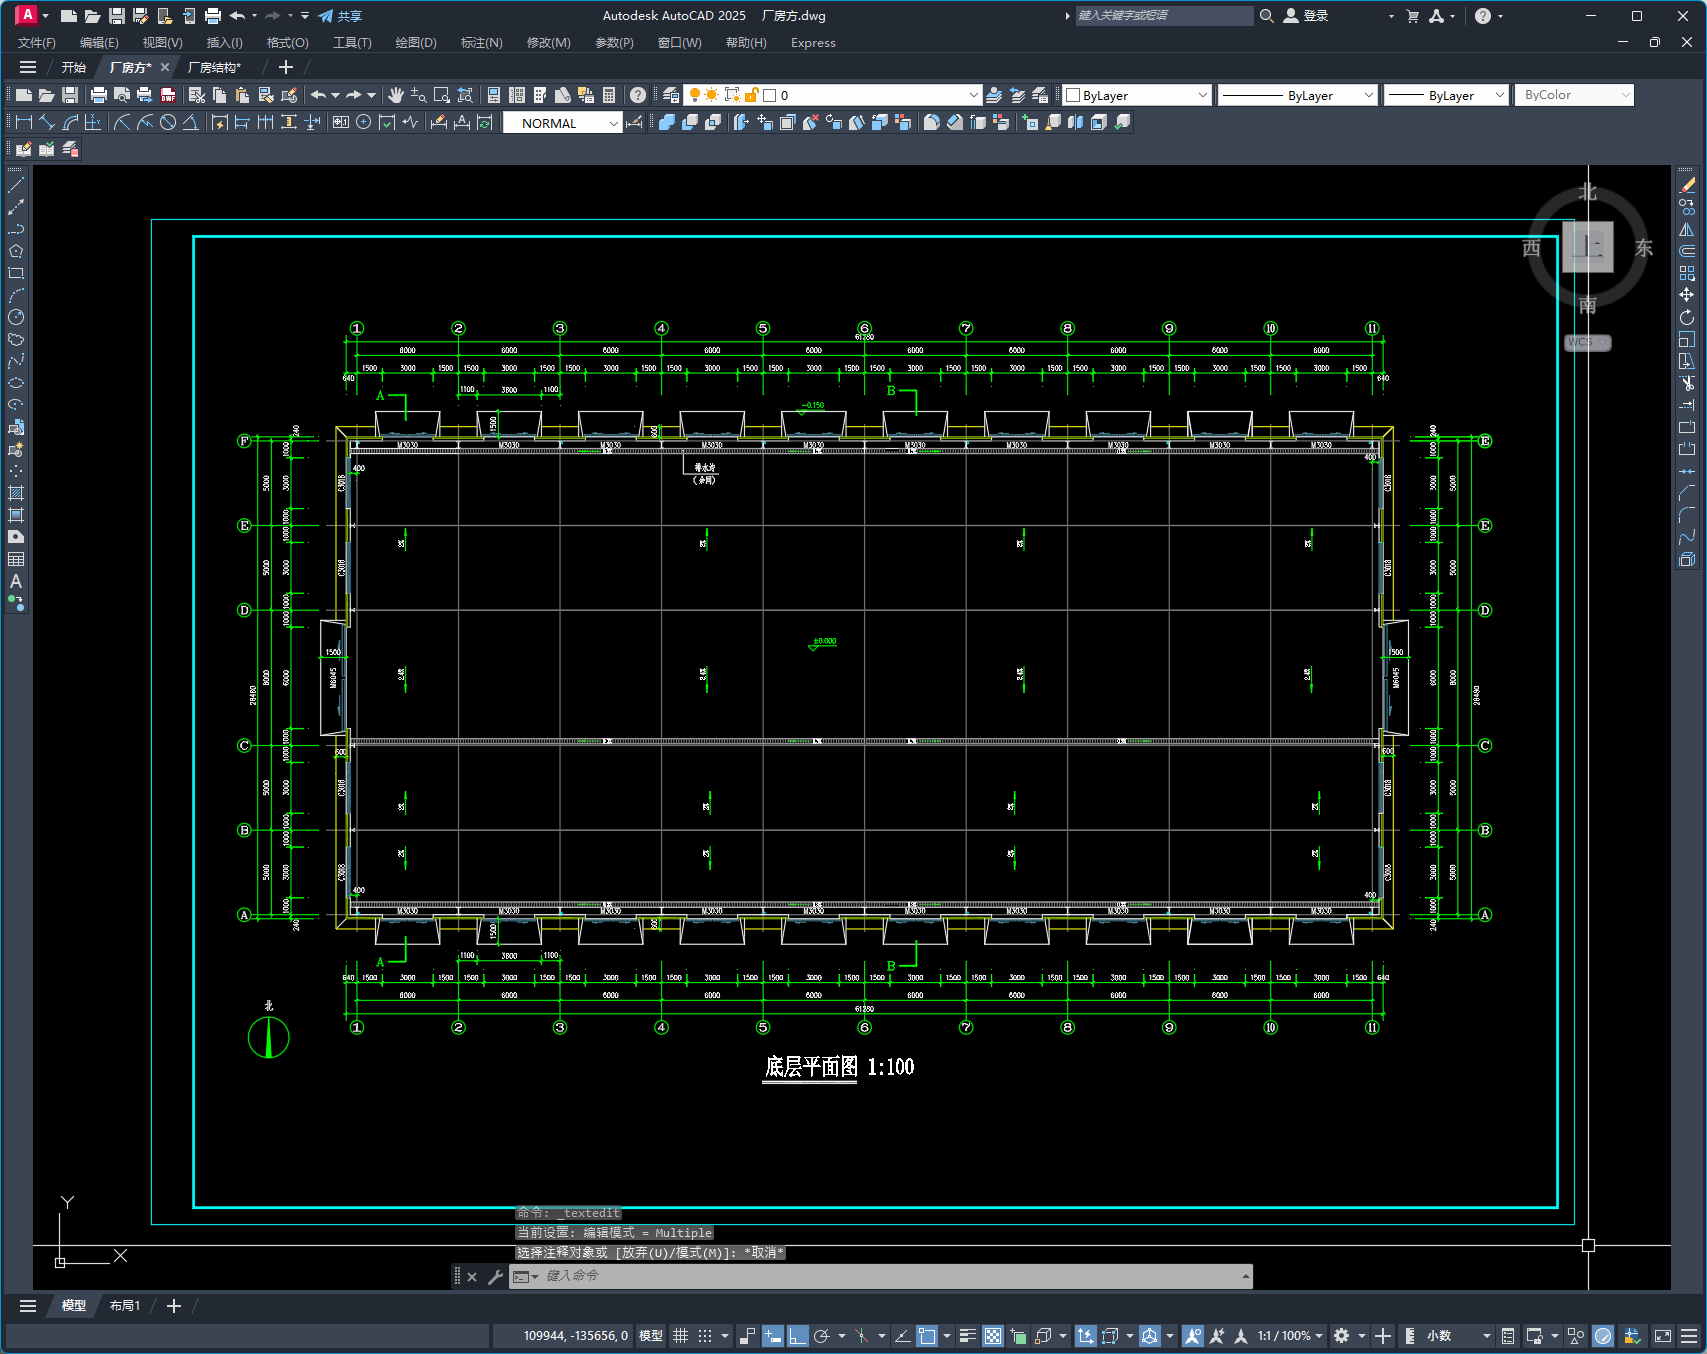
Task: Switch to the 布局1 layout tab
Action: pos(125,1306)
